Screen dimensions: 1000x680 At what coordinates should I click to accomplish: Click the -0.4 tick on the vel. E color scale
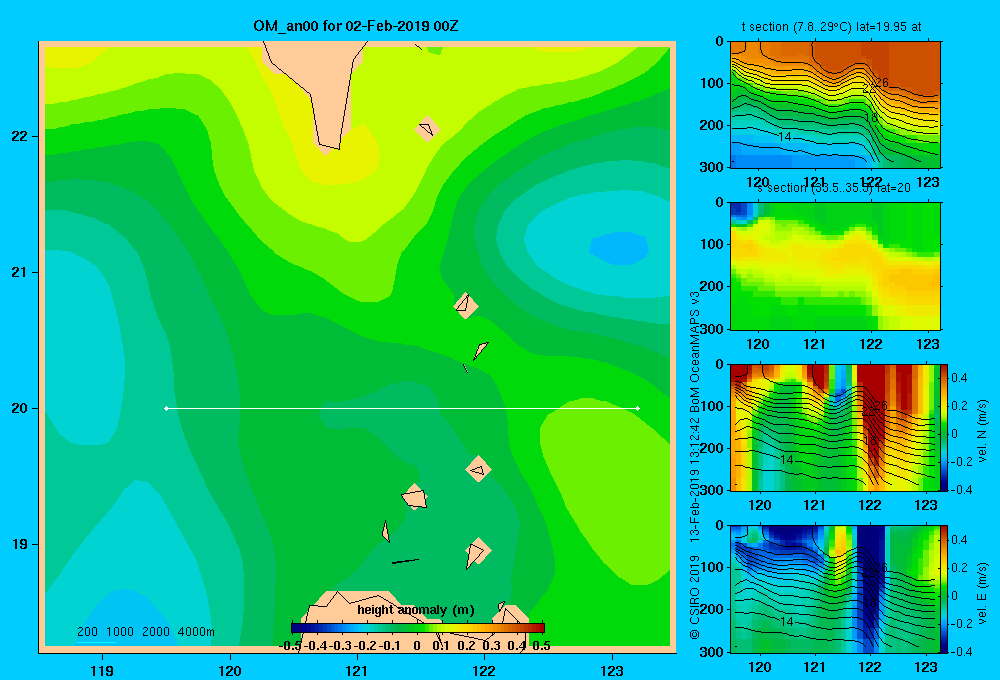959,651
